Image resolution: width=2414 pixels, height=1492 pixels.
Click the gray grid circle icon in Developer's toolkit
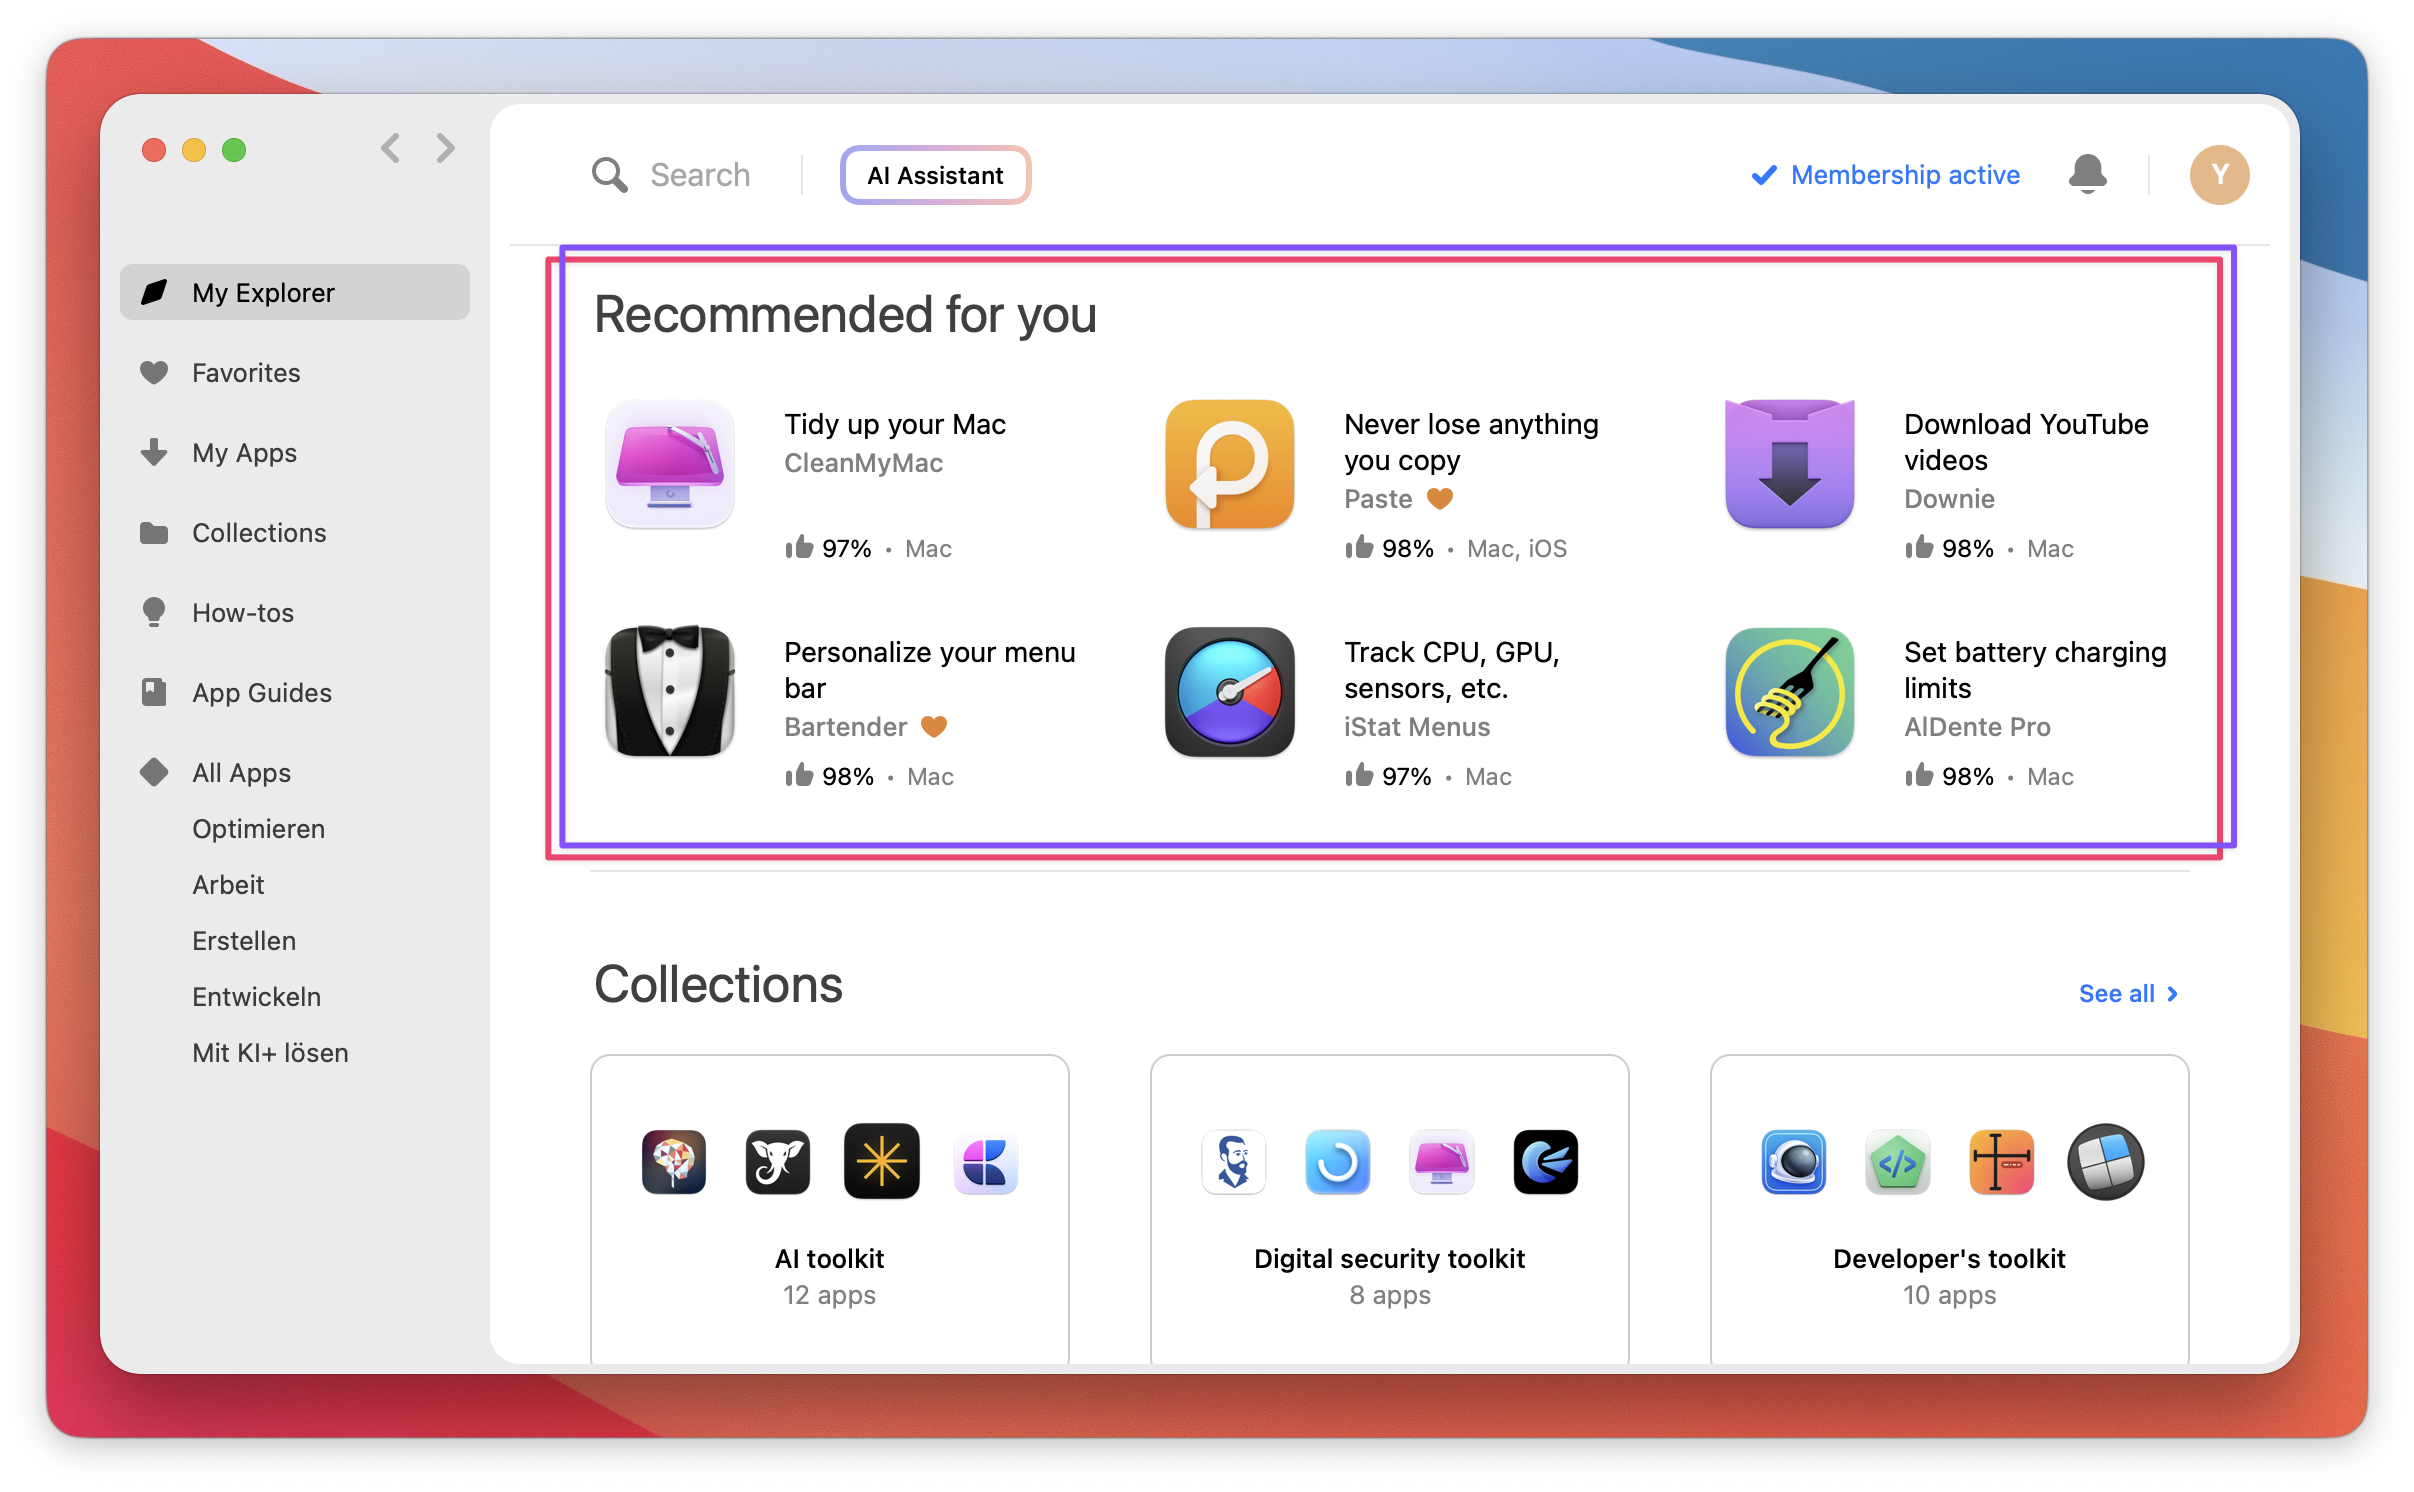click(2106, 1162)
